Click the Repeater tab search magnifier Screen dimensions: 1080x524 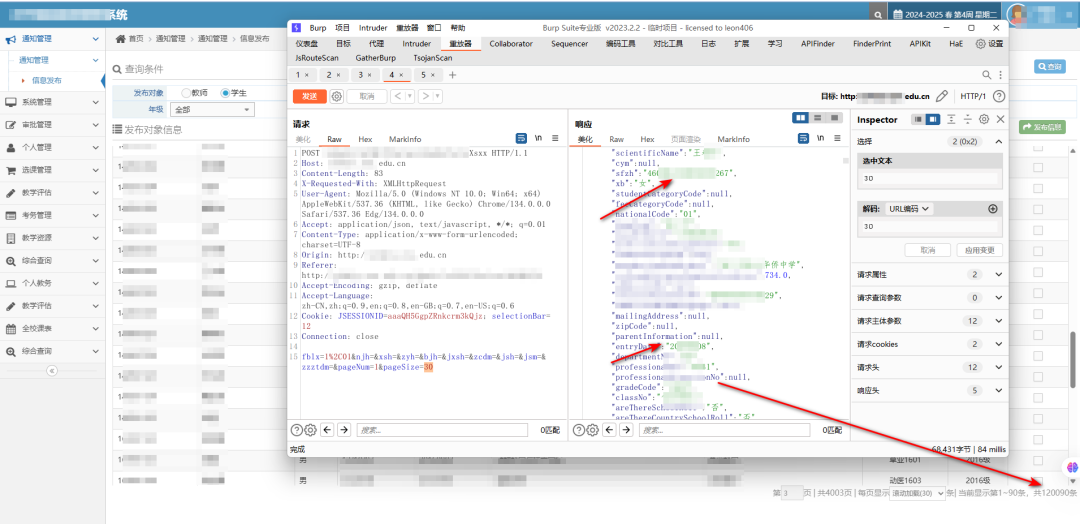(x=986, y=74)
